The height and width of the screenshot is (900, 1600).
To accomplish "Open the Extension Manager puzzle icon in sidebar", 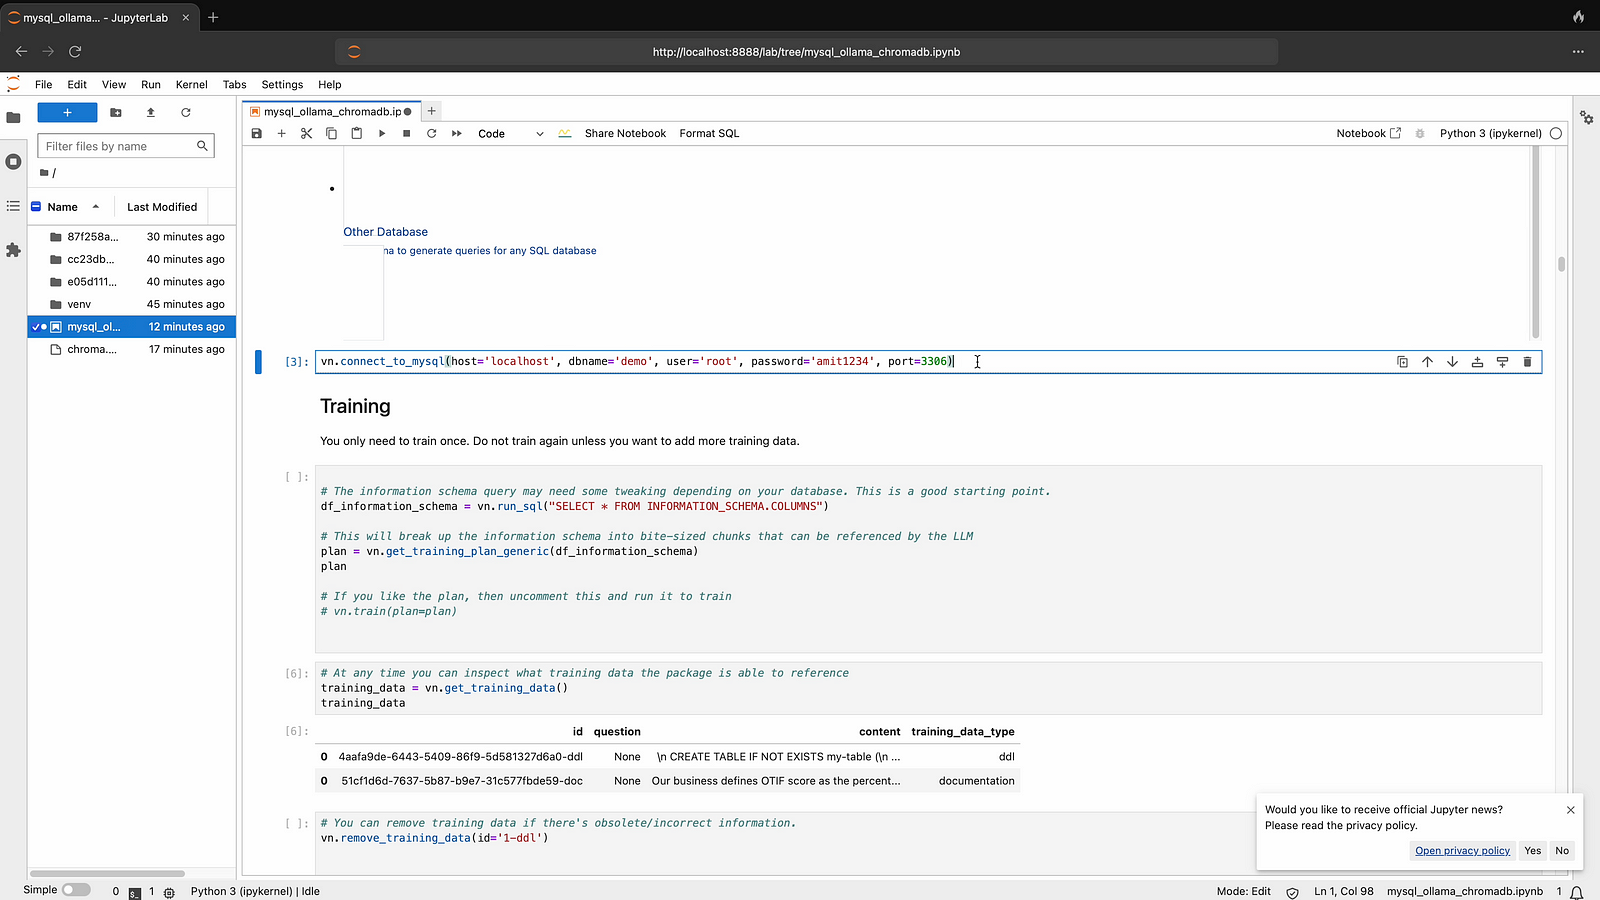I will (x=13, y=250).
